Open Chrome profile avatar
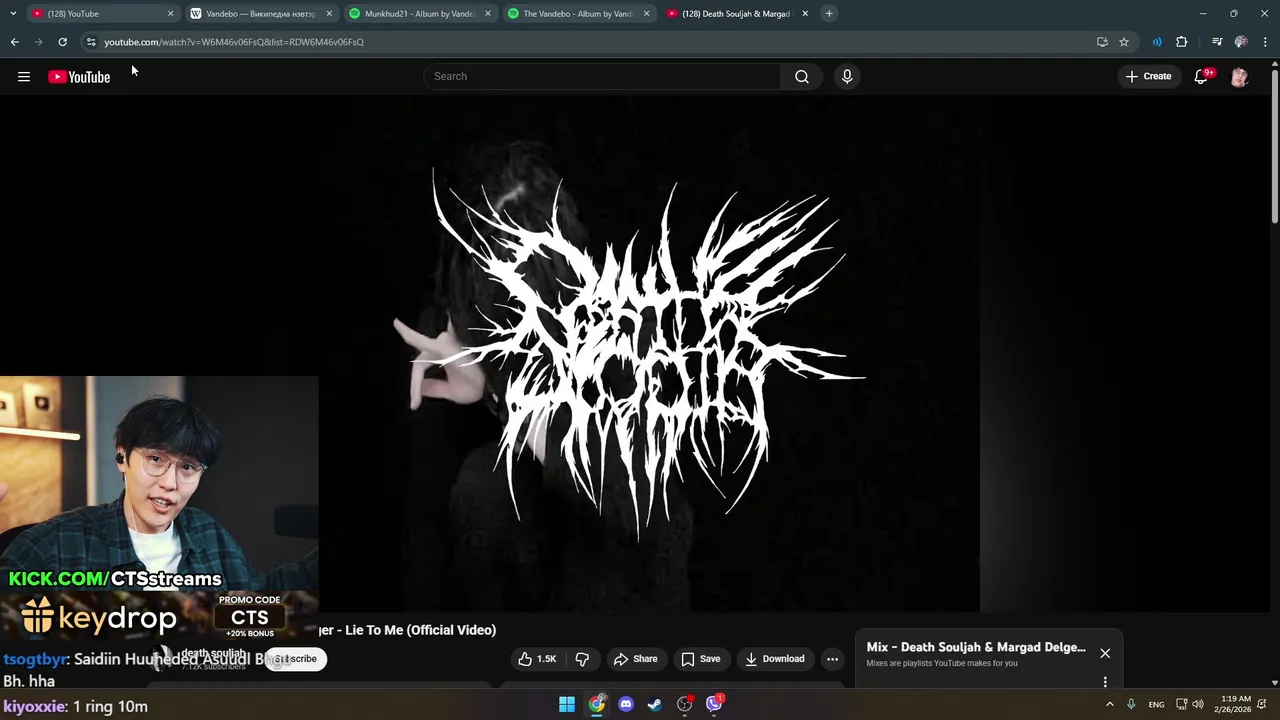The width and height of the screenshot is (1280, 720). [x=1241, y=42]
